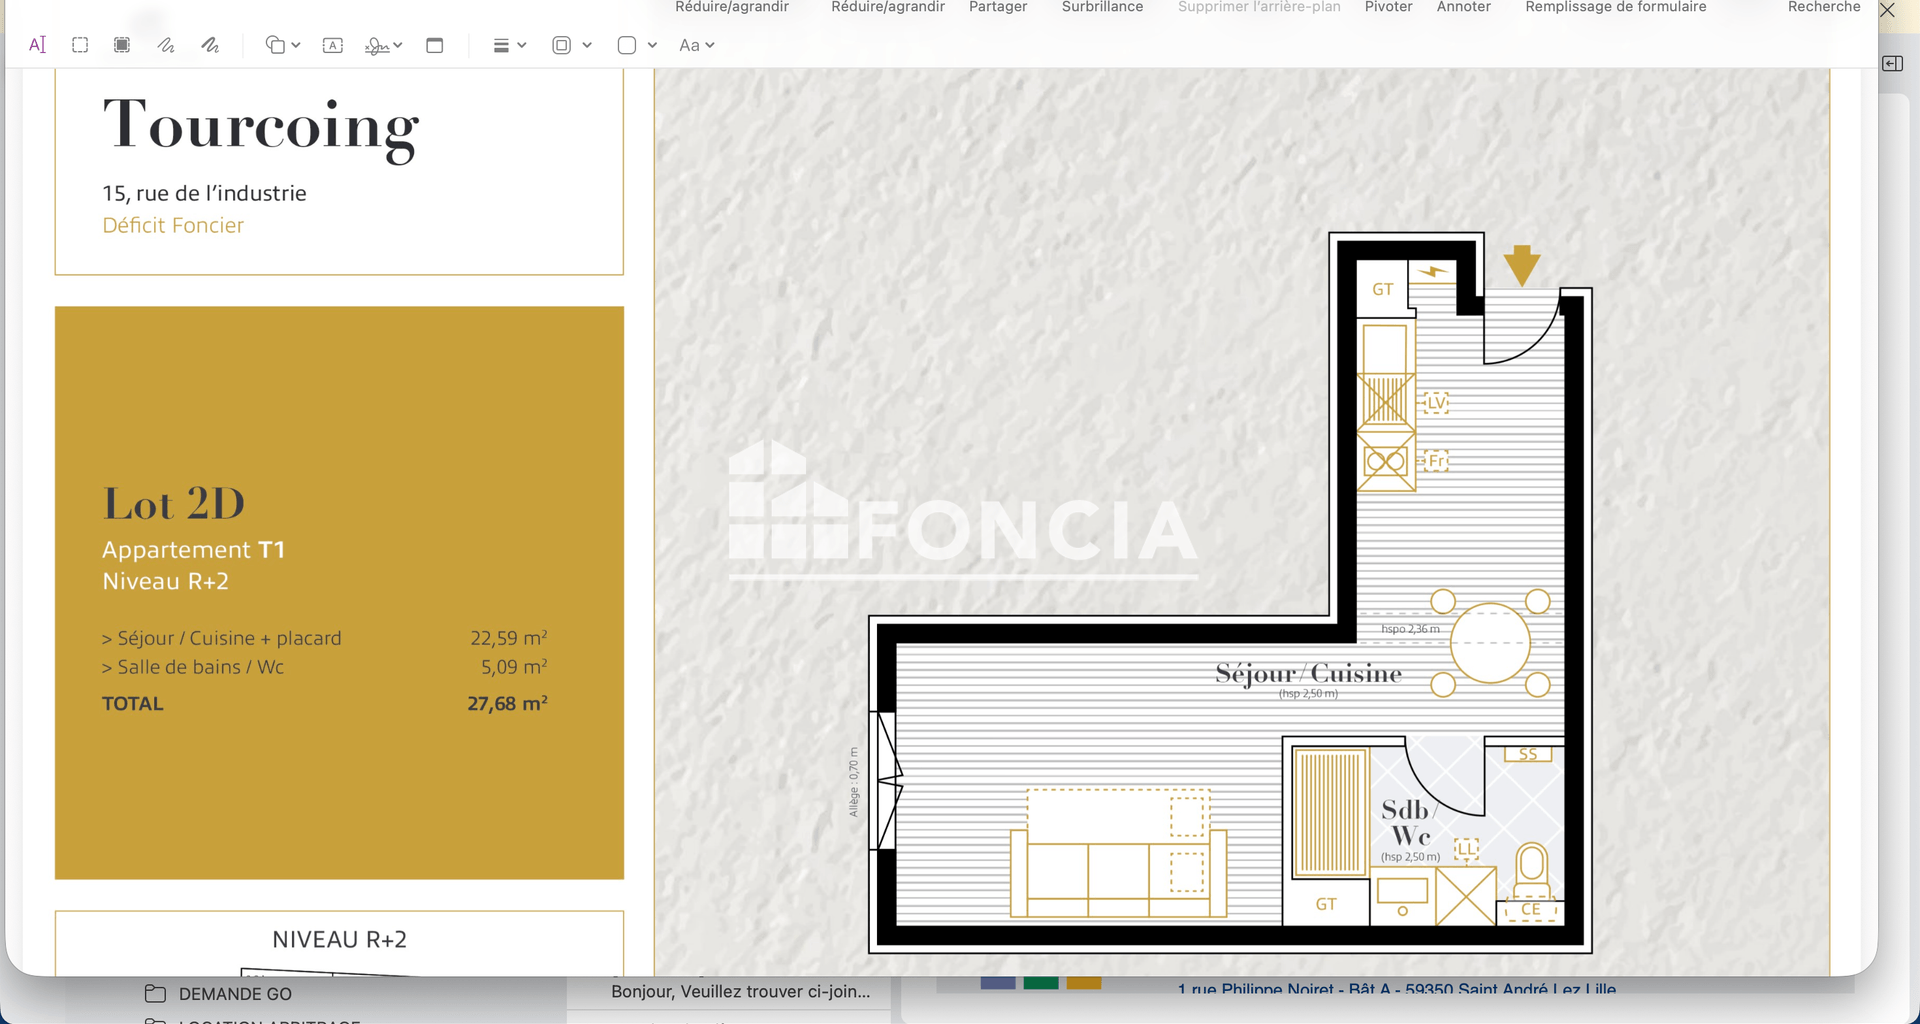
Task: Click Remplissage de formulaire in toolbar
Action: click(1616, 7)
